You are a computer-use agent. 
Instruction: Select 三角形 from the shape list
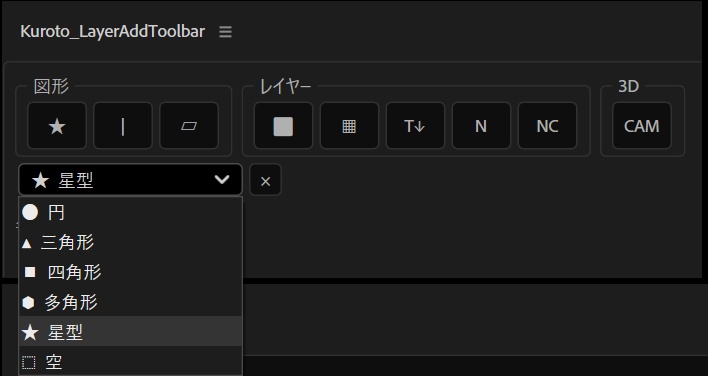(130, 242)
